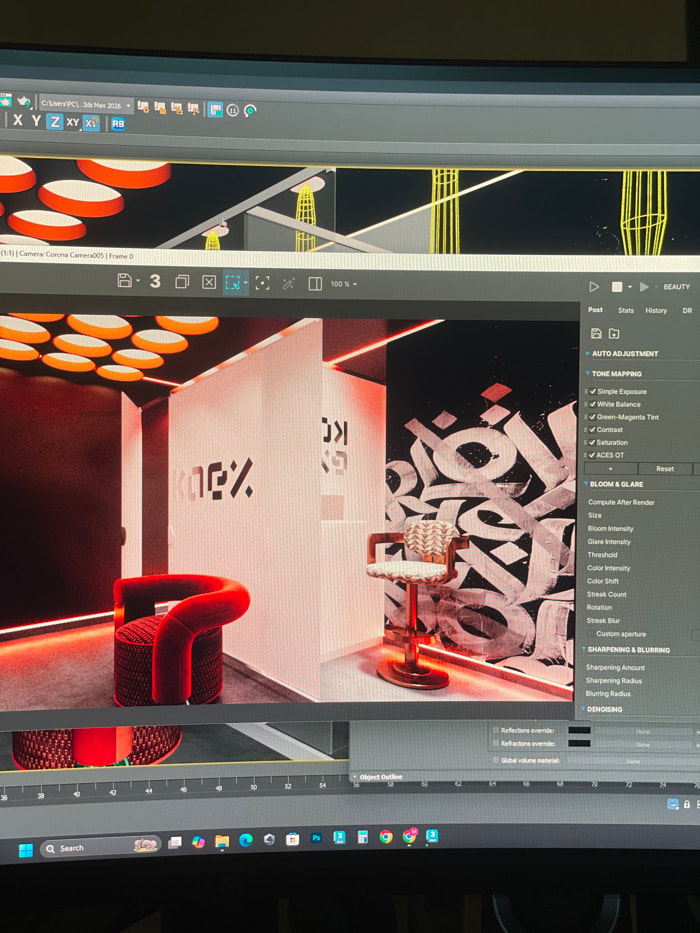Open the Stop button dropdown arrow
This screenshot has width=700, height=933.
(630, 287)
